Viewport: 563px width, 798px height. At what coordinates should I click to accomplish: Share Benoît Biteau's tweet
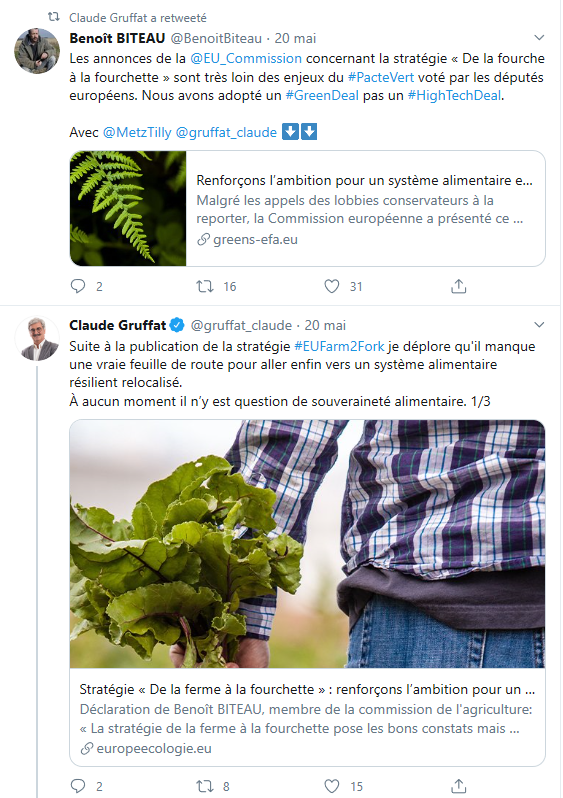459,286
